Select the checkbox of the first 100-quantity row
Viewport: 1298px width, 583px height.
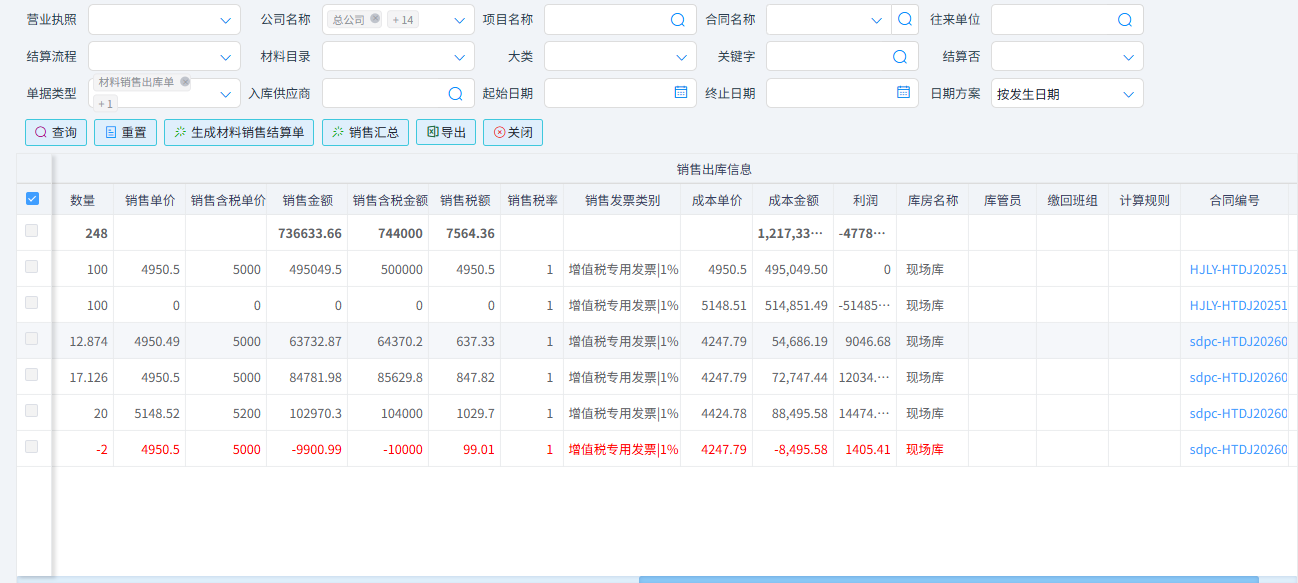[x=31, y=269]
